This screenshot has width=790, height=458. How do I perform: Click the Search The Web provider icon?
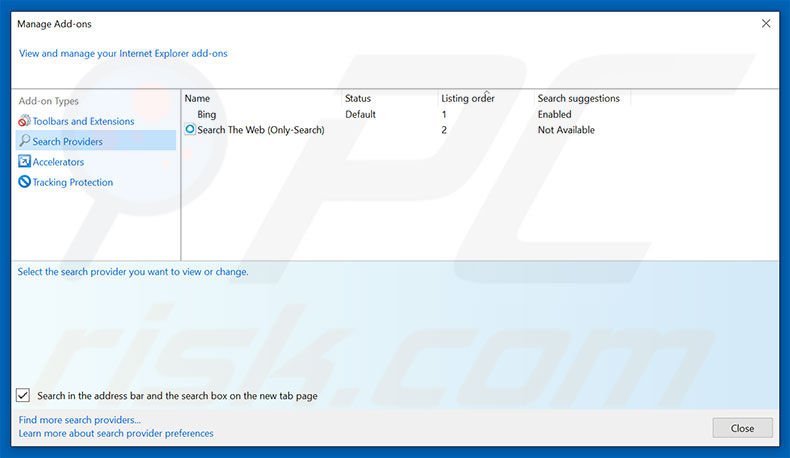(190, 129)
